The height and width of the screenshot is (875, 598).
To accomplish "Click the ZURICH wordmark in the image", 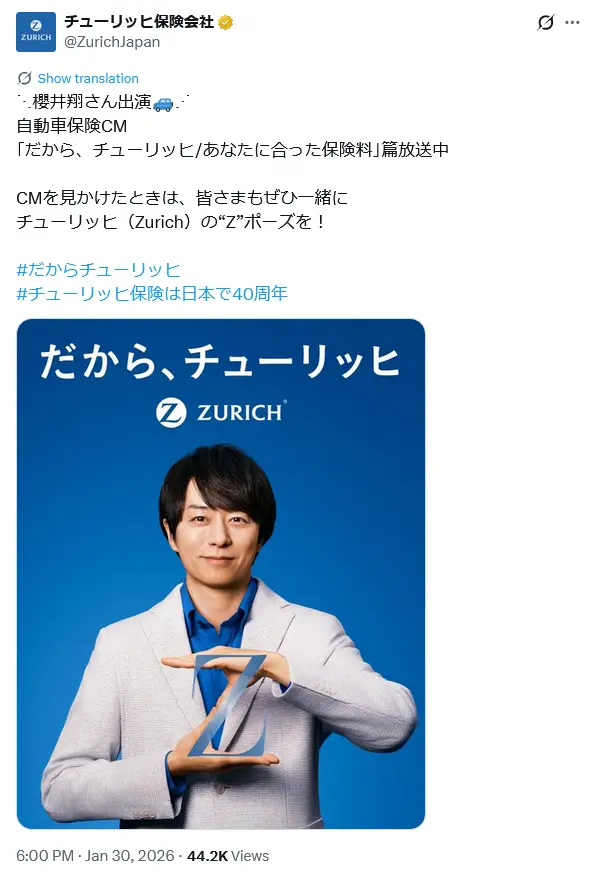I will pos(242,412).
